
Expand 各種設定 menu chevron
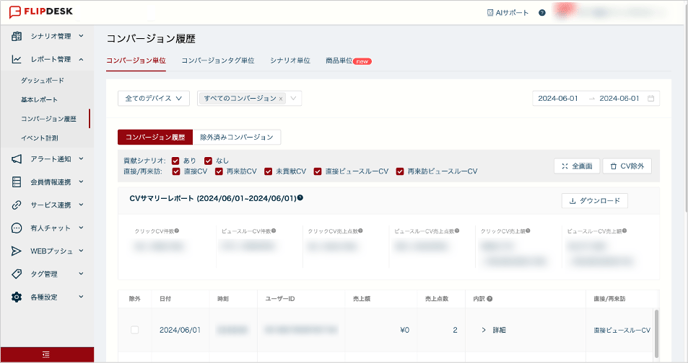pyautogui.click(x=81, y=297)
